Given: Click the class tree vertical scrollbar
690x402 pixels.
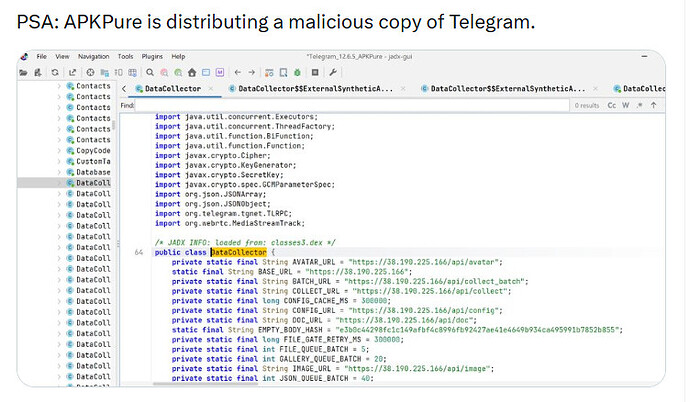Looking at the screenshot, I should [x=113, y=125].
